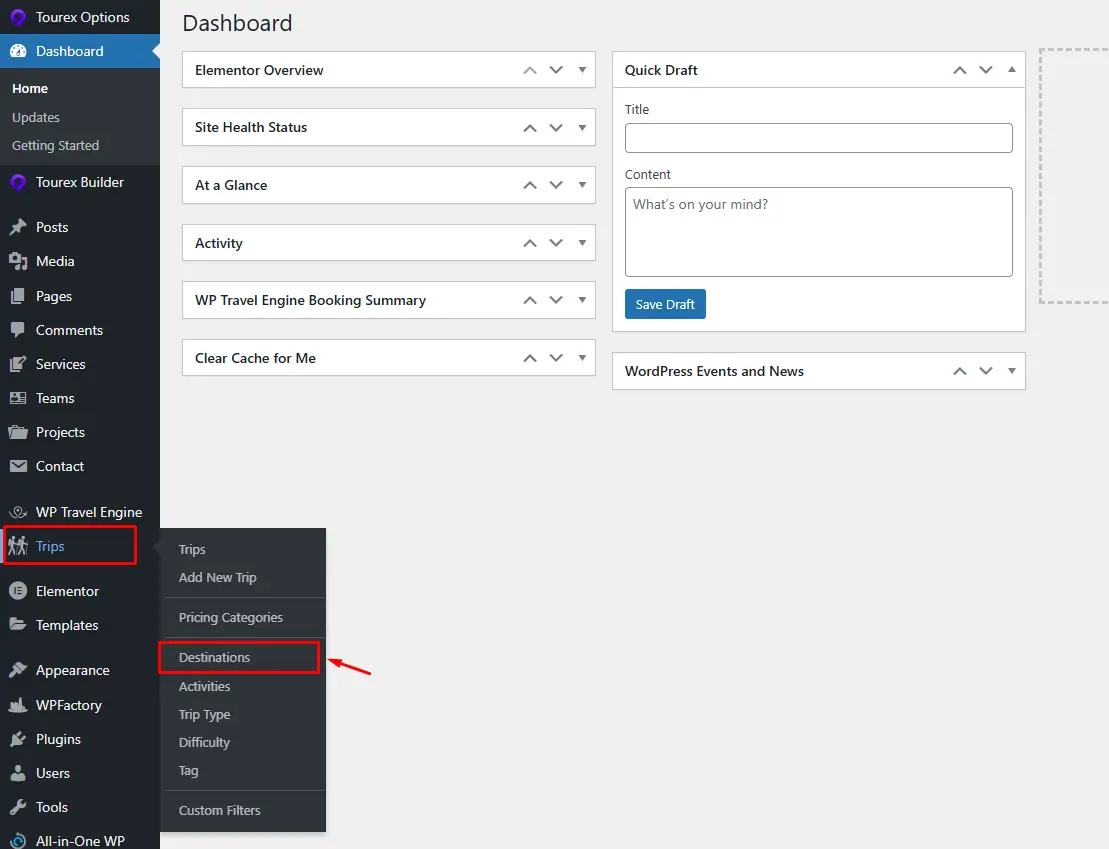Click the Tools wrench icon

pos(18,807)
